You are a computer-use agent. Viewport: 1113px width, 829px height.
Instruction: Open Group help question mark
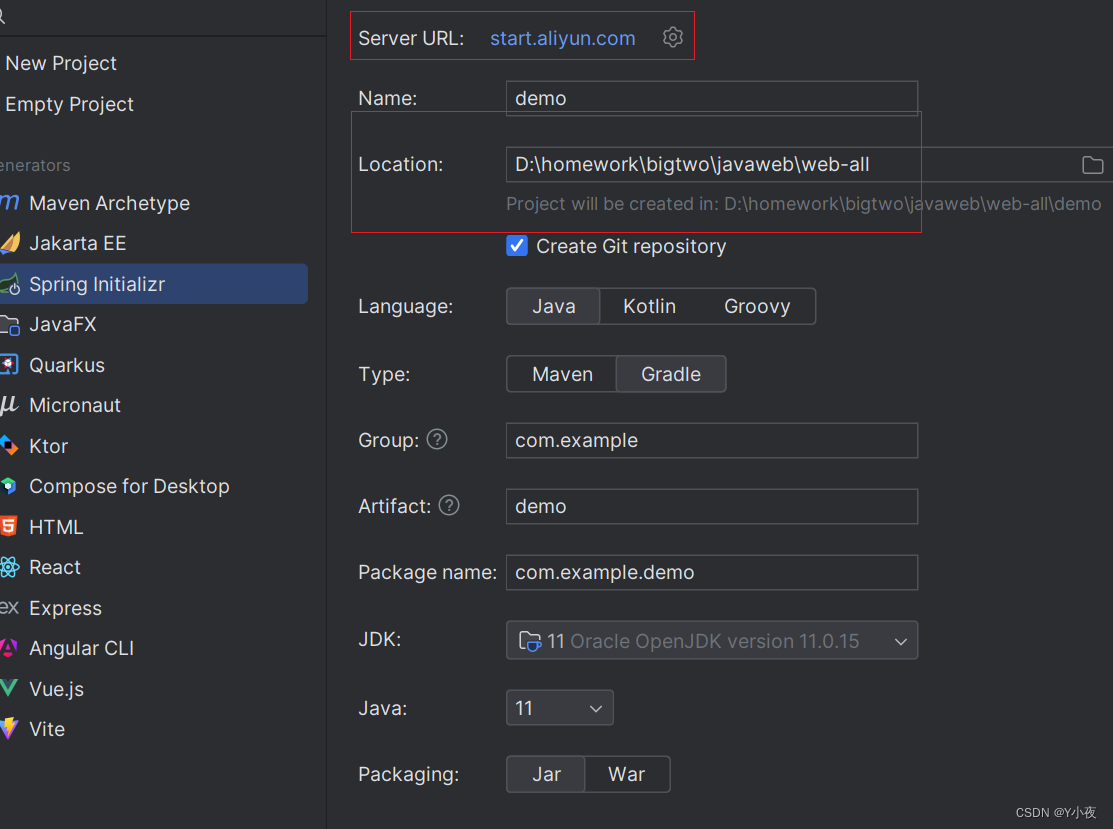click(x=437, y=439)
